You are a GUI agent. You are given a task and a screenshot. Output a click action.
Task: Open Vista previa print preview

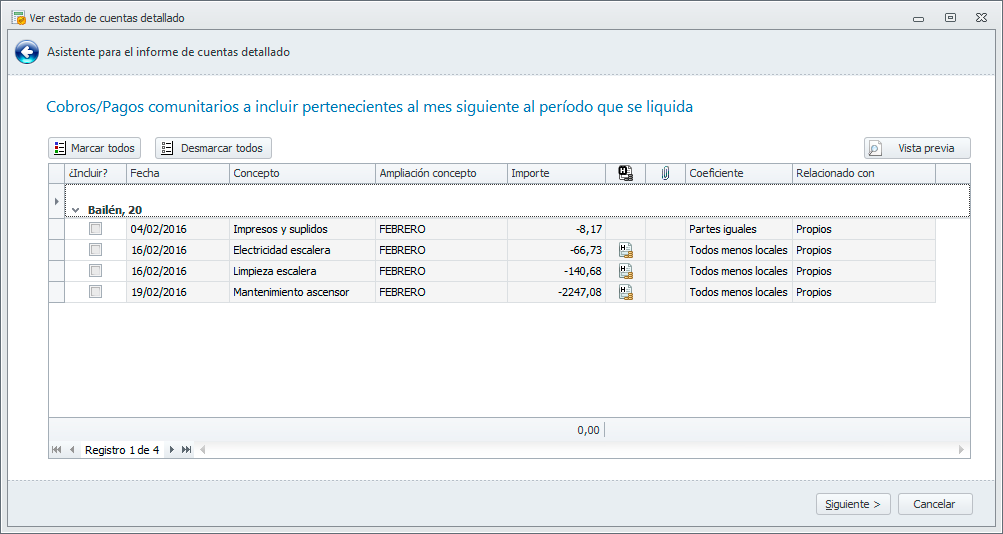[x=917, y=148]
